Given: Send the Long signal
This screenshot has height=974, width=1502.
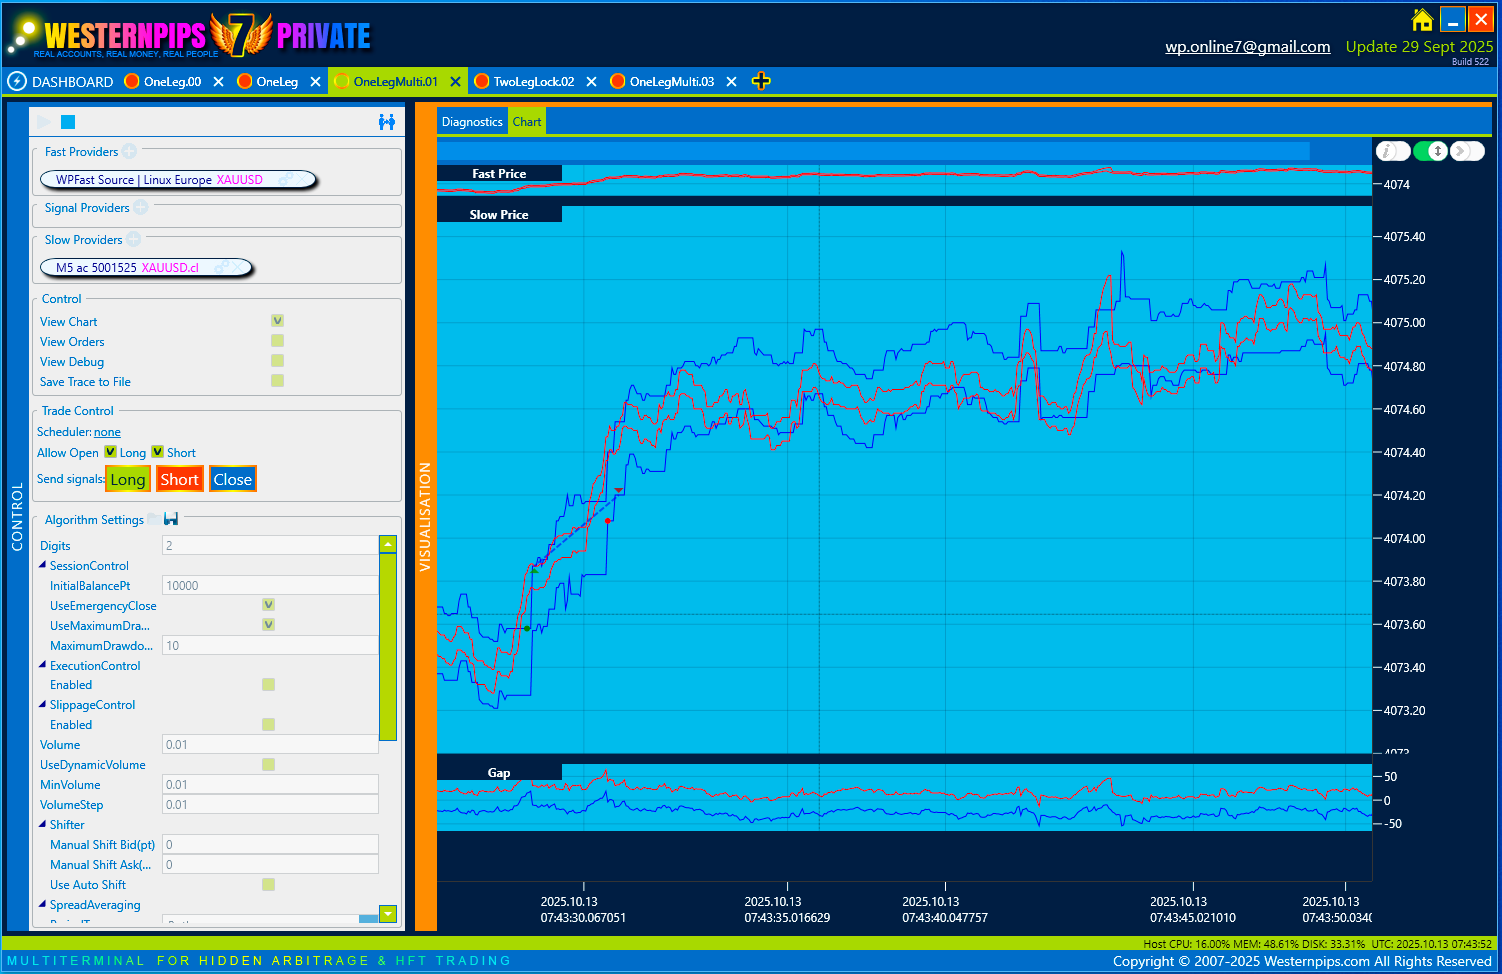Looking at the screenshot, I should (x=128, y=479).
